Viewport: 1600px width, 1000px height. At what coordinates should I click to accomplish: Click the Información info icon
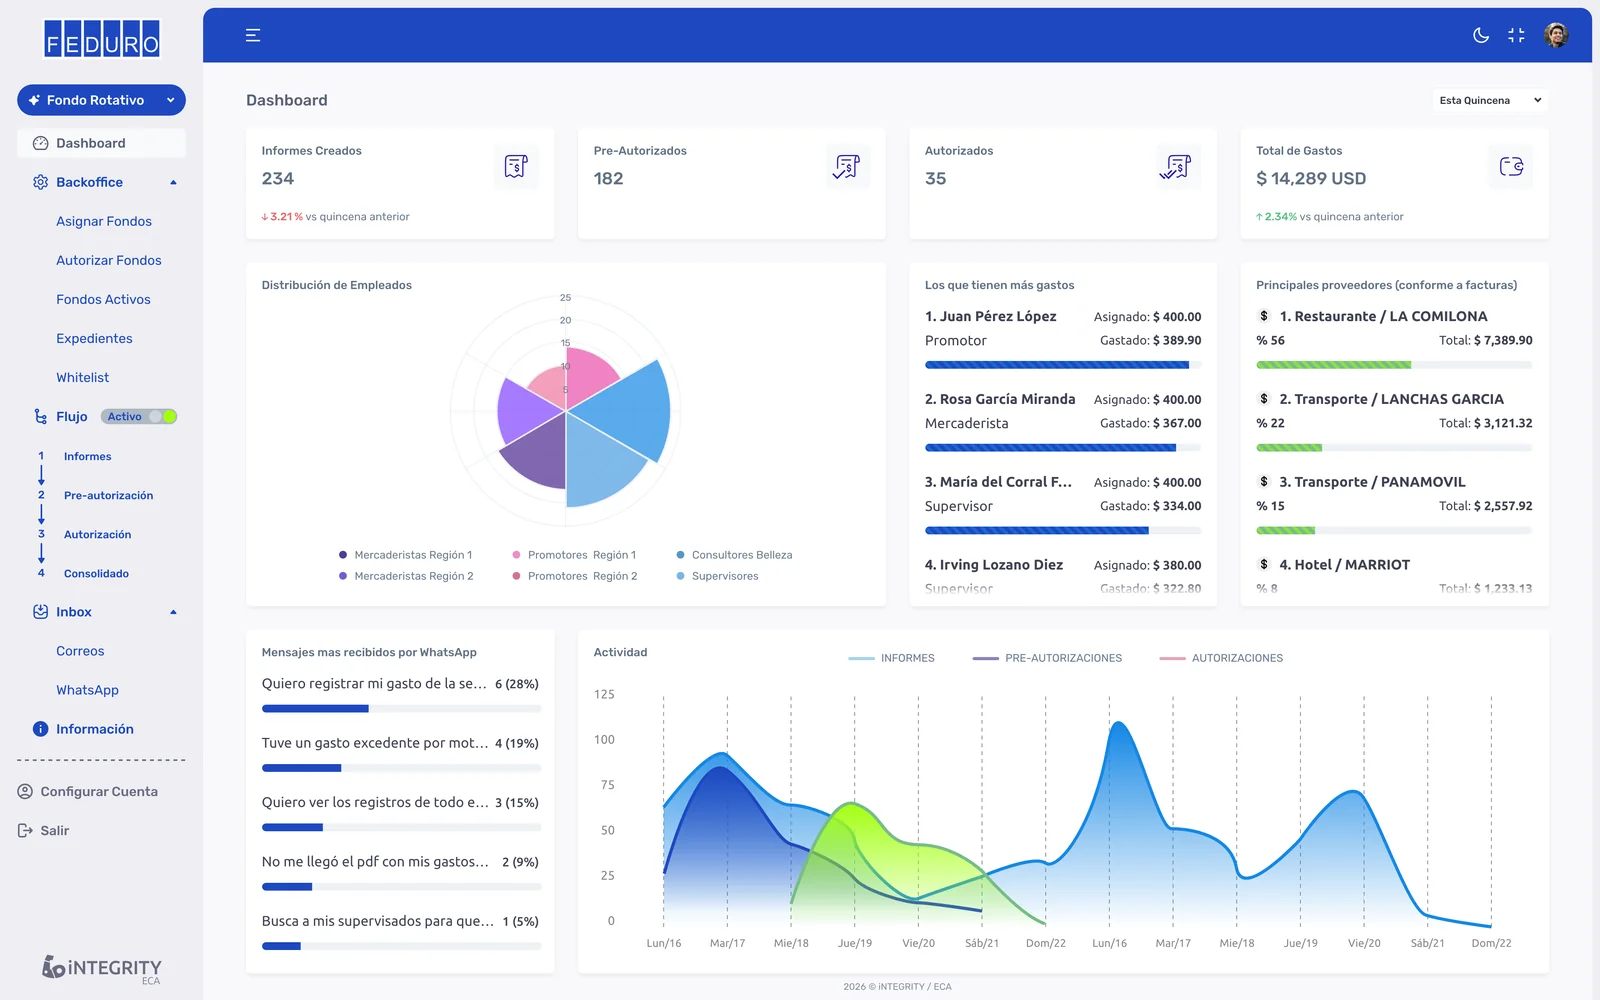point(40,729)
